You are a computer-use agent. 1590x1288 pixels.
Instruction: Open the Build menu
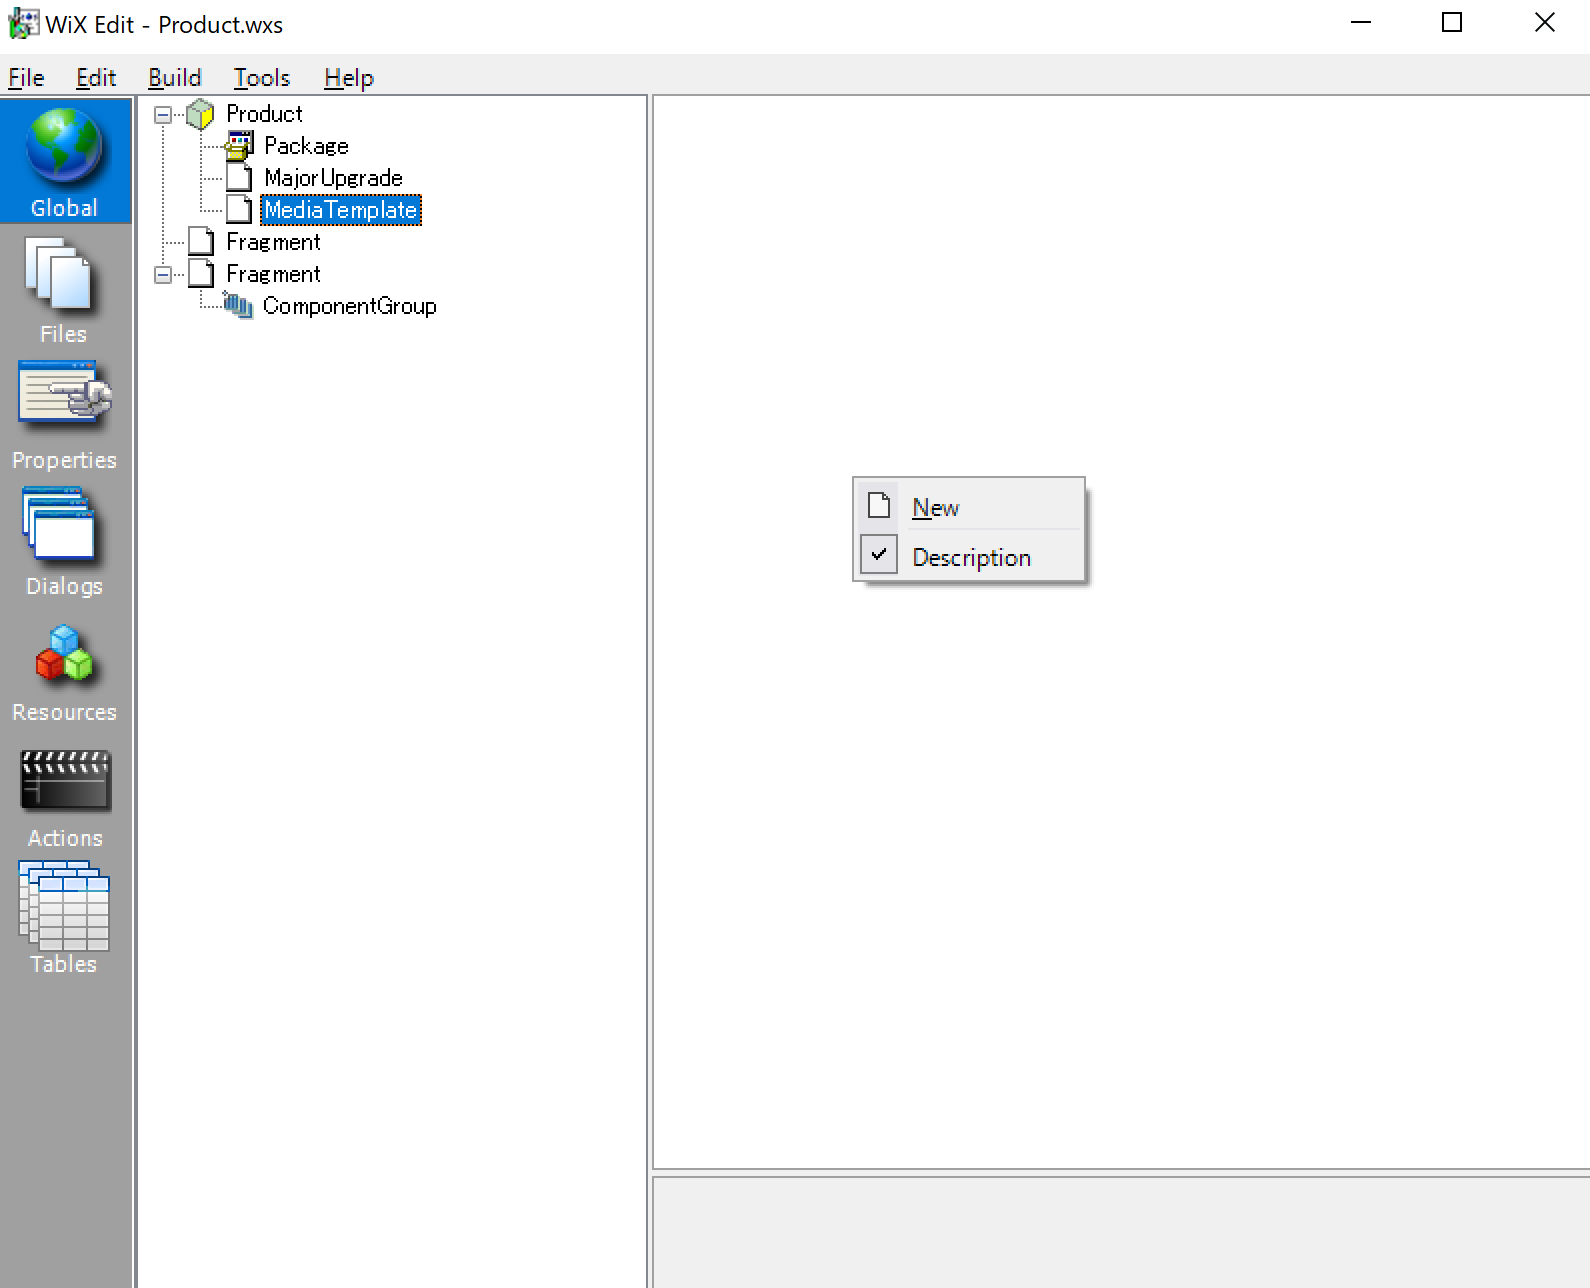pyautogui.click(x=175, y=78)
